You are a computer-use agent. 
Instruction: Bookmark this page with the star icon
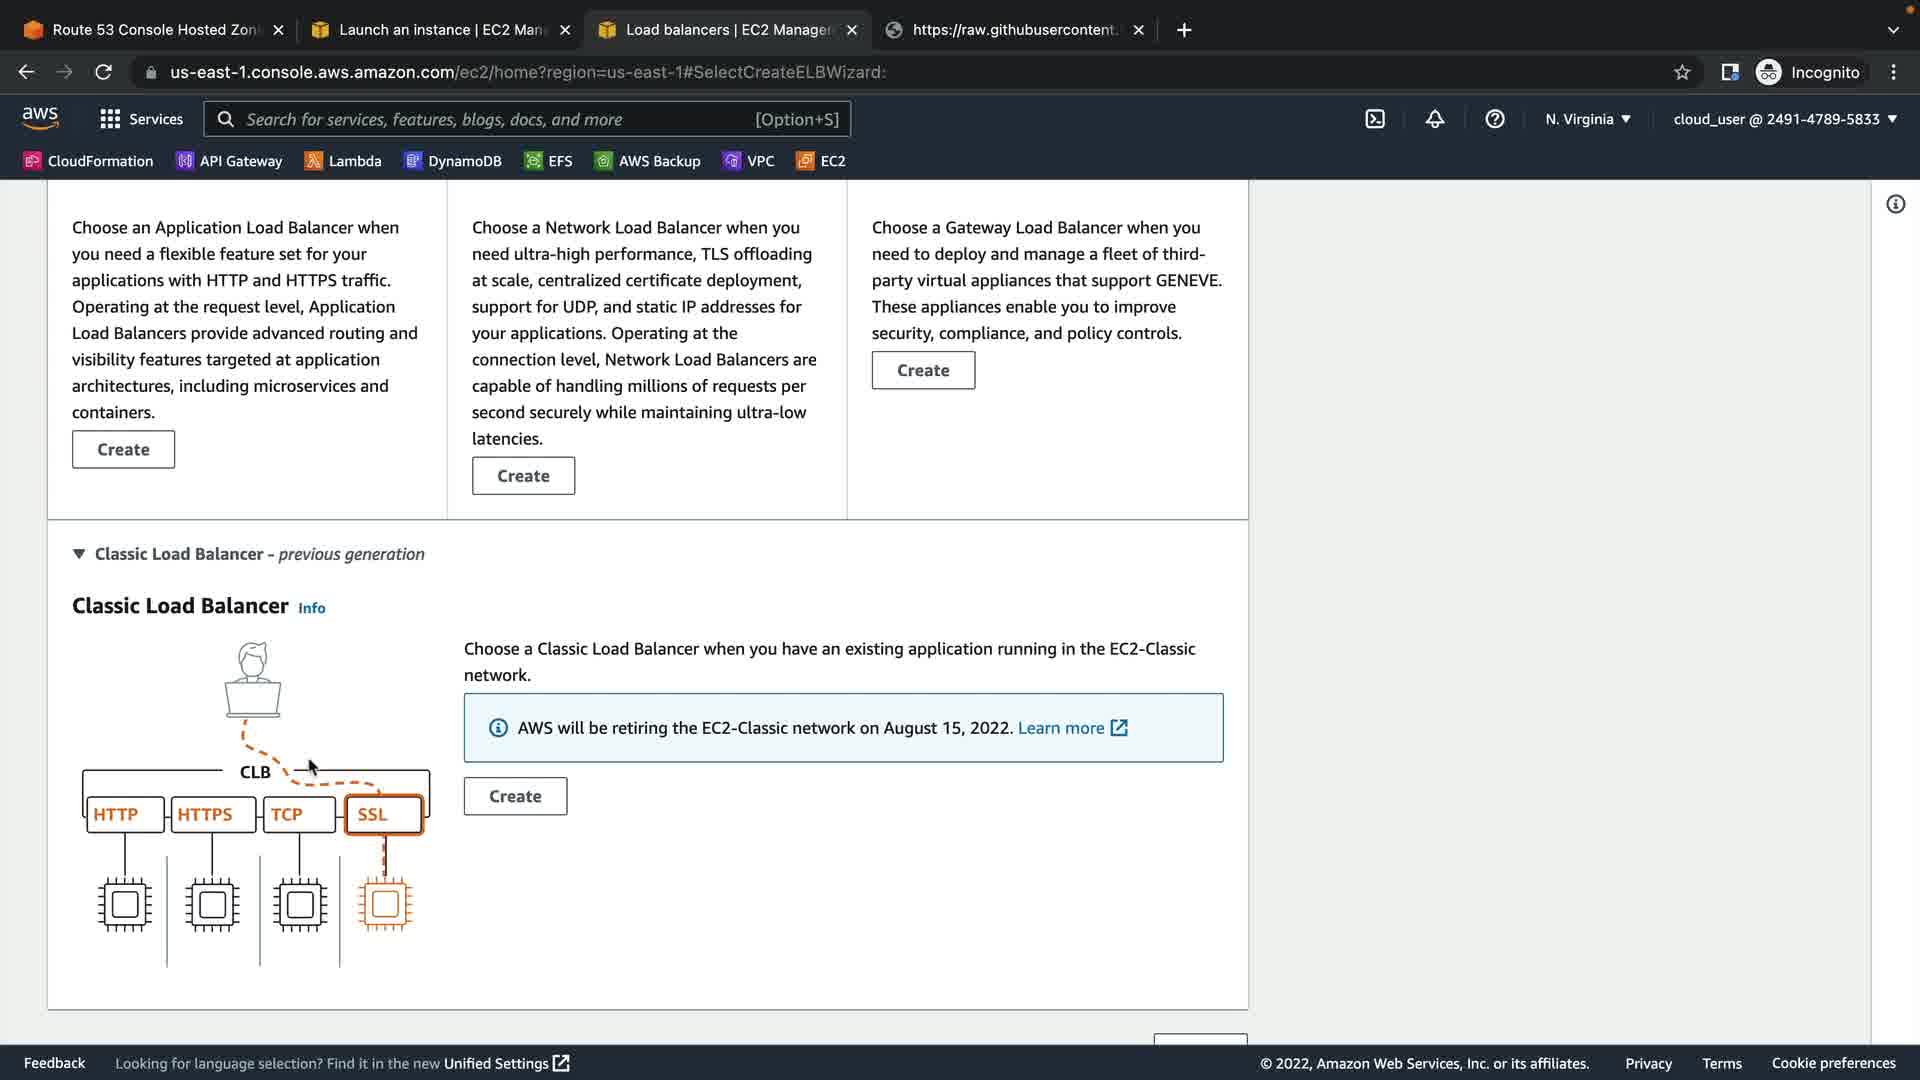click(1682, 72)
